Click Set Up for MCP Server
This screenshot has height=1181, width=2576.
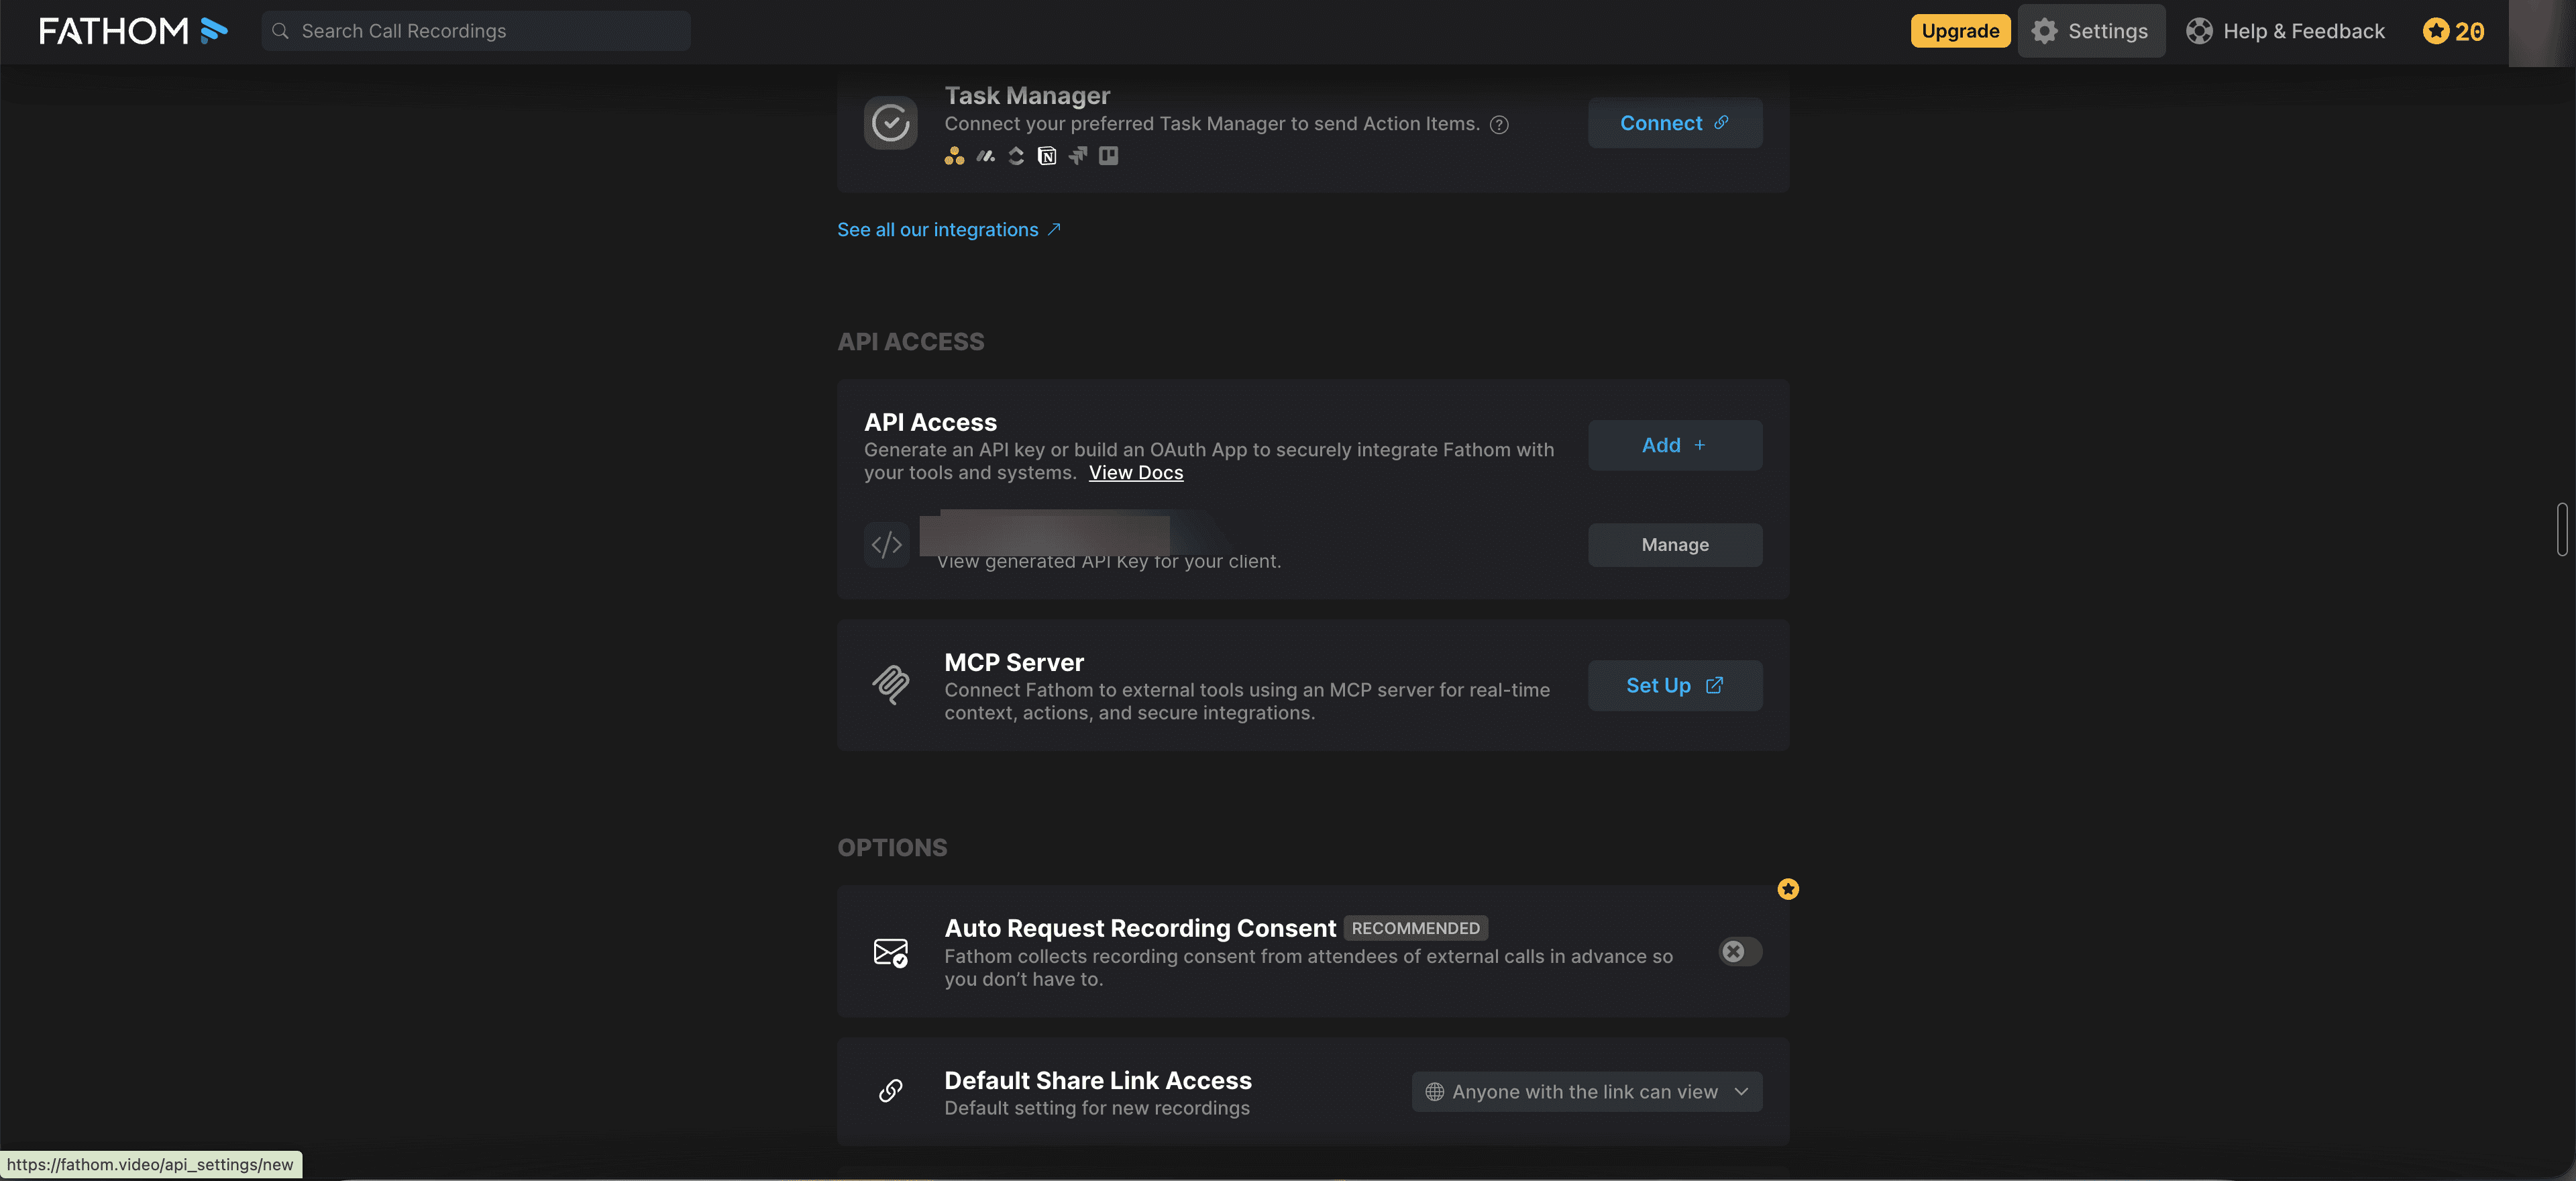pyautogui.click(x=1675, y=686)
